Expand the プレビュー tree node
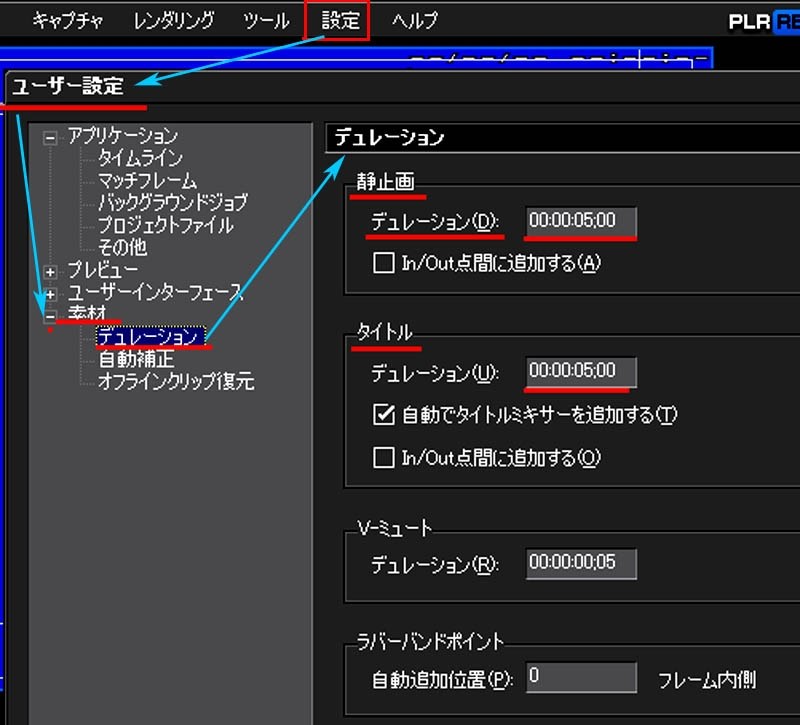 click(x=50, y=272)
